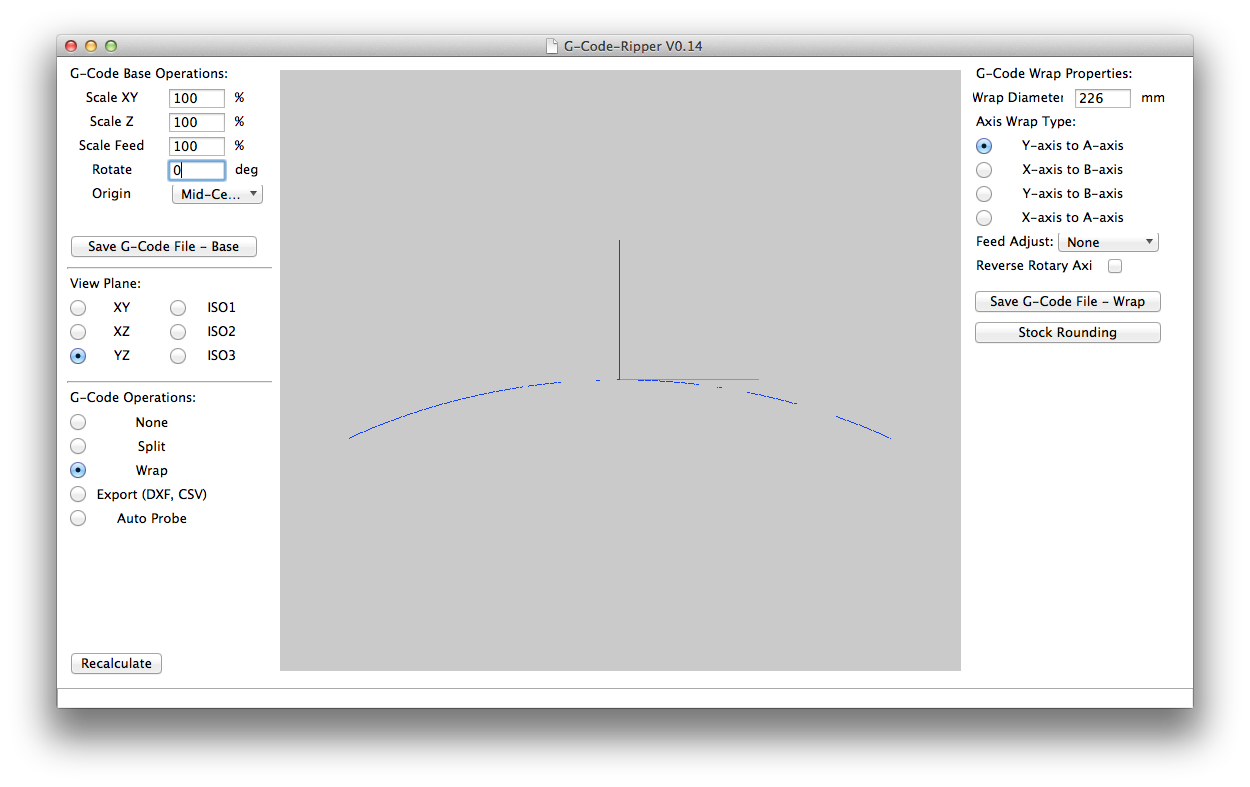This screenshot has width=1250, height=787.
Task: Click the window title G-Code-Ripper V0.14
Action: [x=633, y=46]
